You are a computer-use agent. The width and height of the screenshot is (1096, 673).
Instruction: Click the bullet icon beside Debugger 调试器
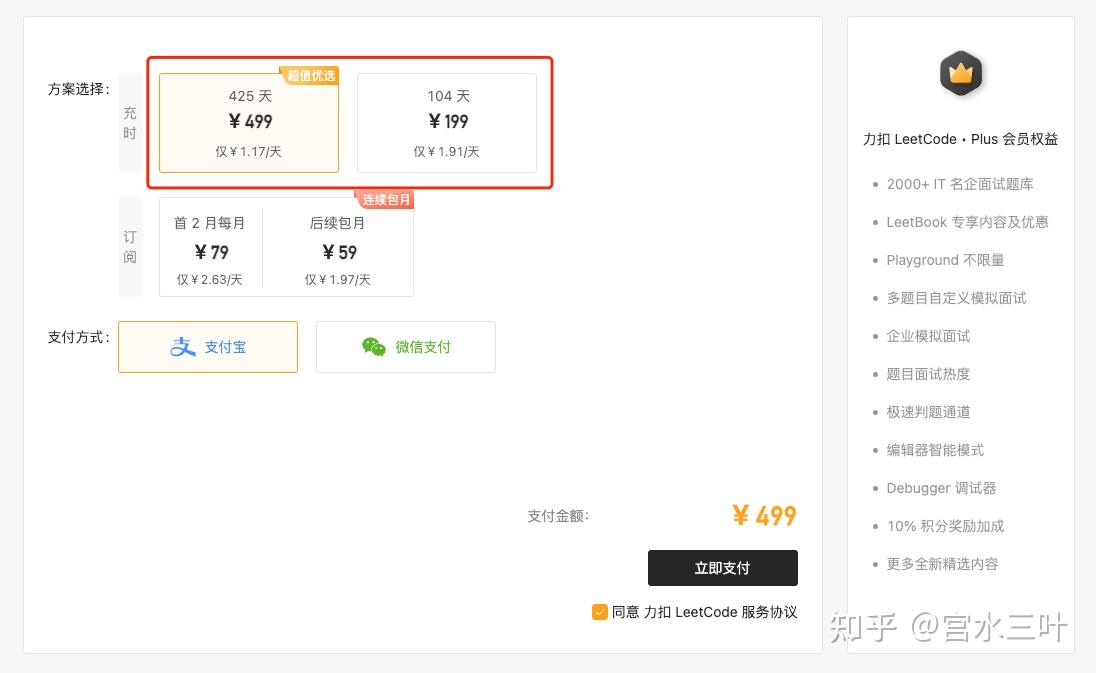tap(875, 488)
